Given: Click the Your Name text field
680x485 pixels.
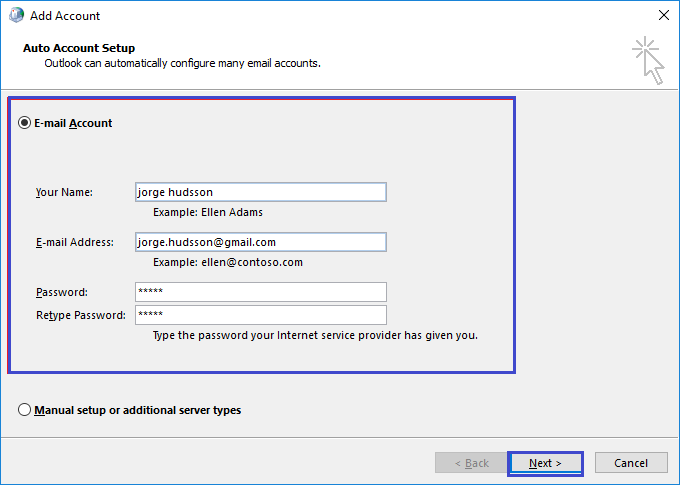Looking at the screenshot, I should 261,192.
